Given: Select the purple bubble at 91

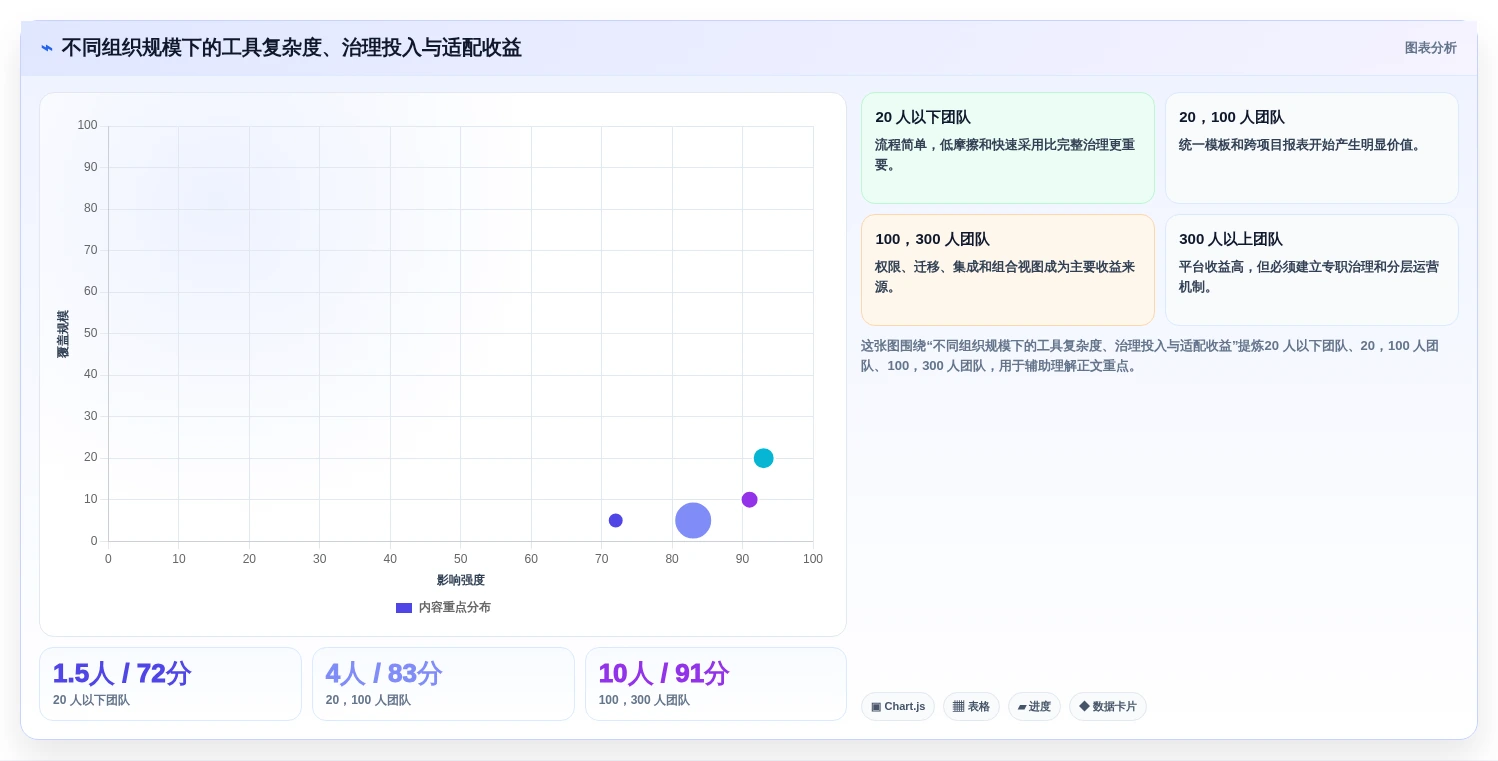Looking at the screenshot, I should click(749, 499).
